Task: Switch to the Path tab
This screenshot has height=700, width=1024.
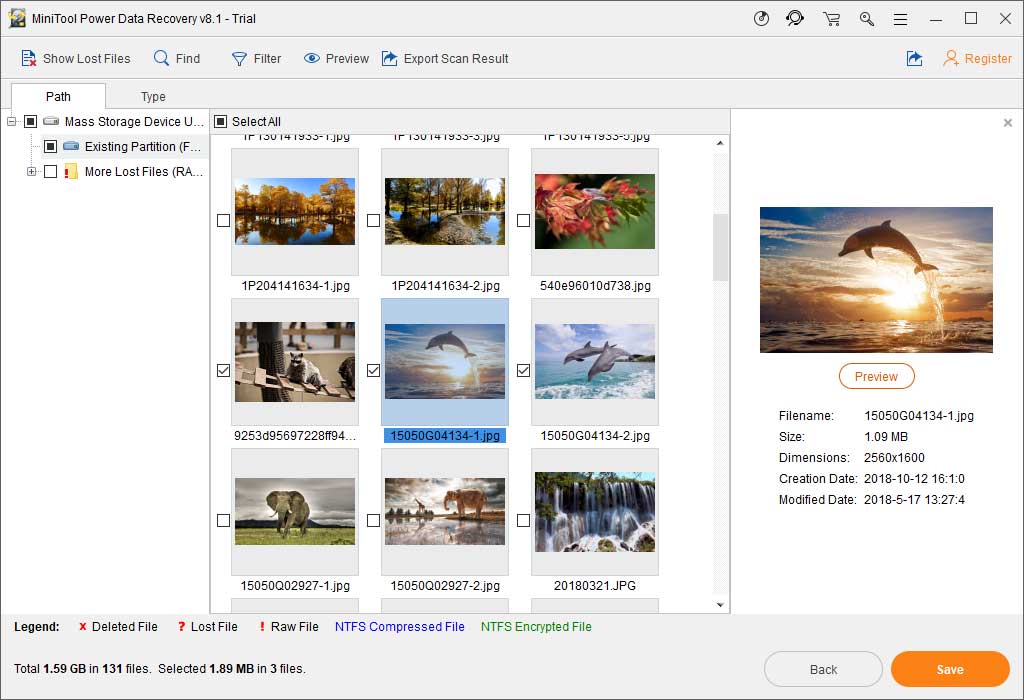Action: (x=58, y=97)
